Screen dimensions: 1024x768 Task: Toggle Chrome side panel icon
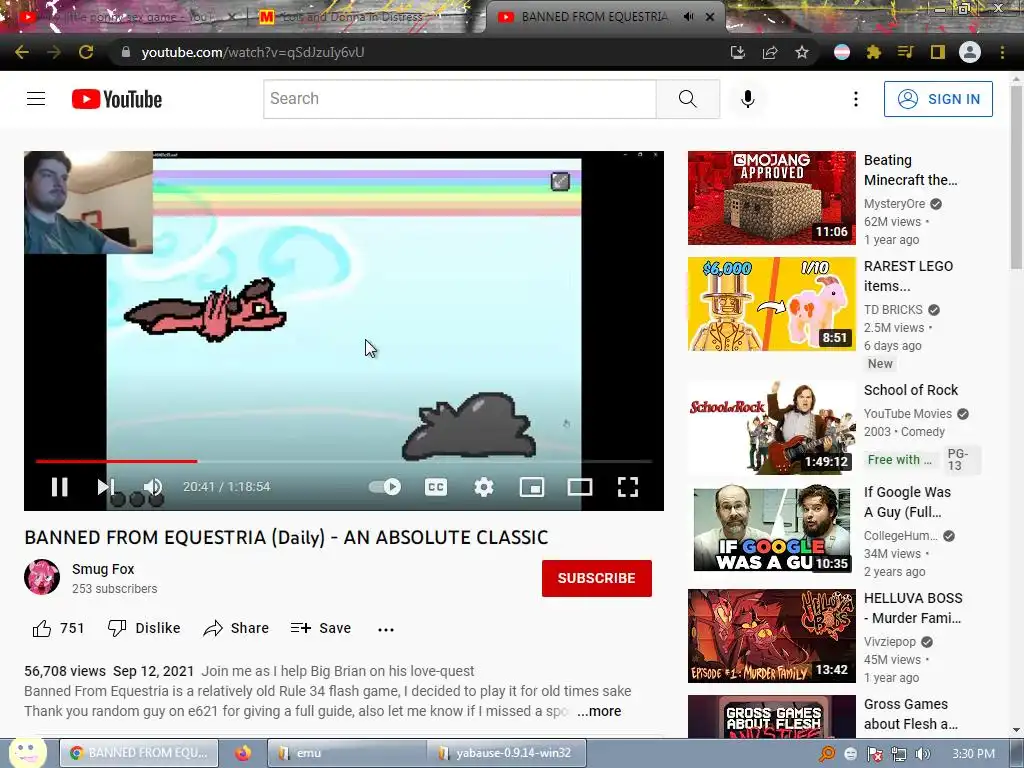click(937, 52)
